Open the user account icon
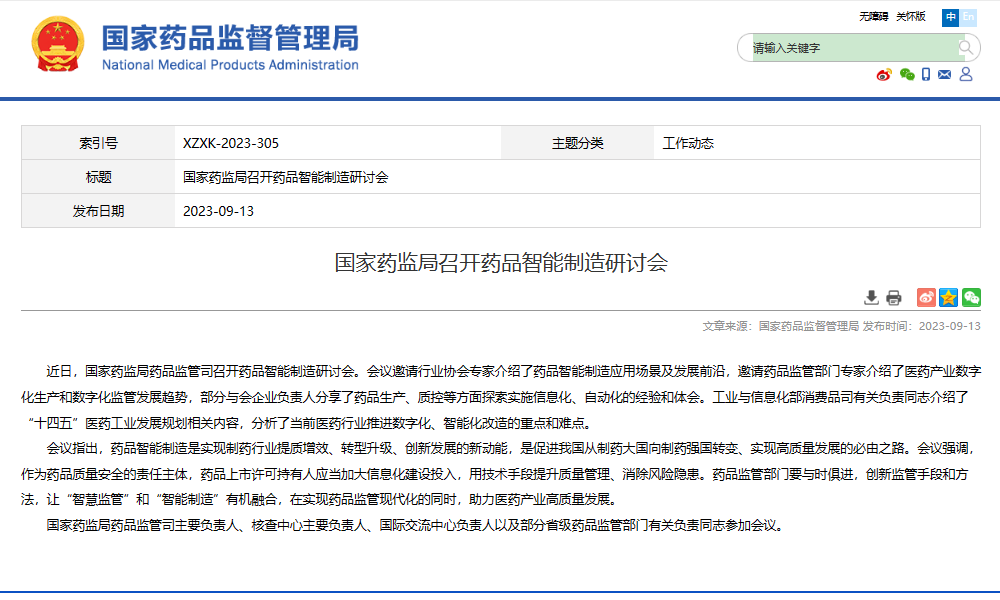Screen dimensions: 1000x600 click(x=966, y=75)
